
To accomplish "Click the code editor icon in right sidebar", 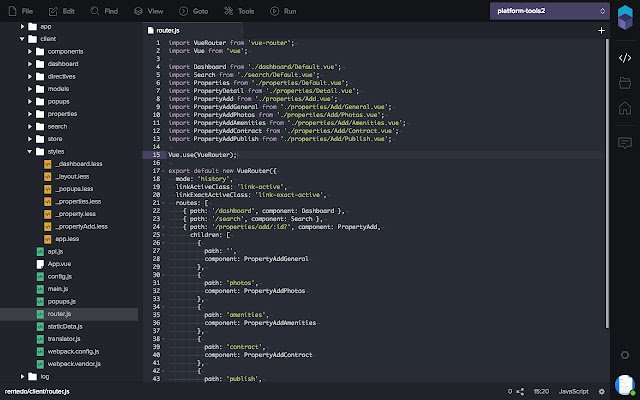I will [625, 58].
